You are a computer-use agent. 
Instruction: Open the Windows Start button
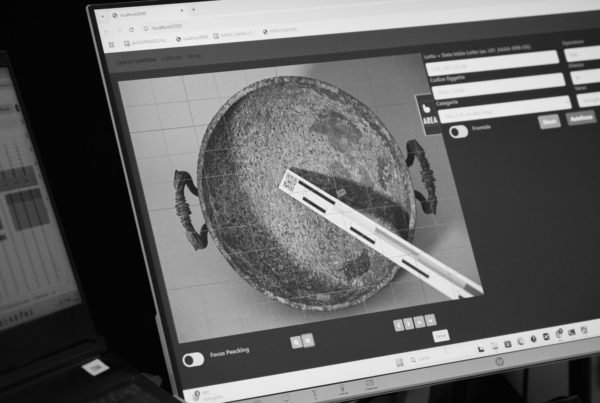[x=399, y=362]
